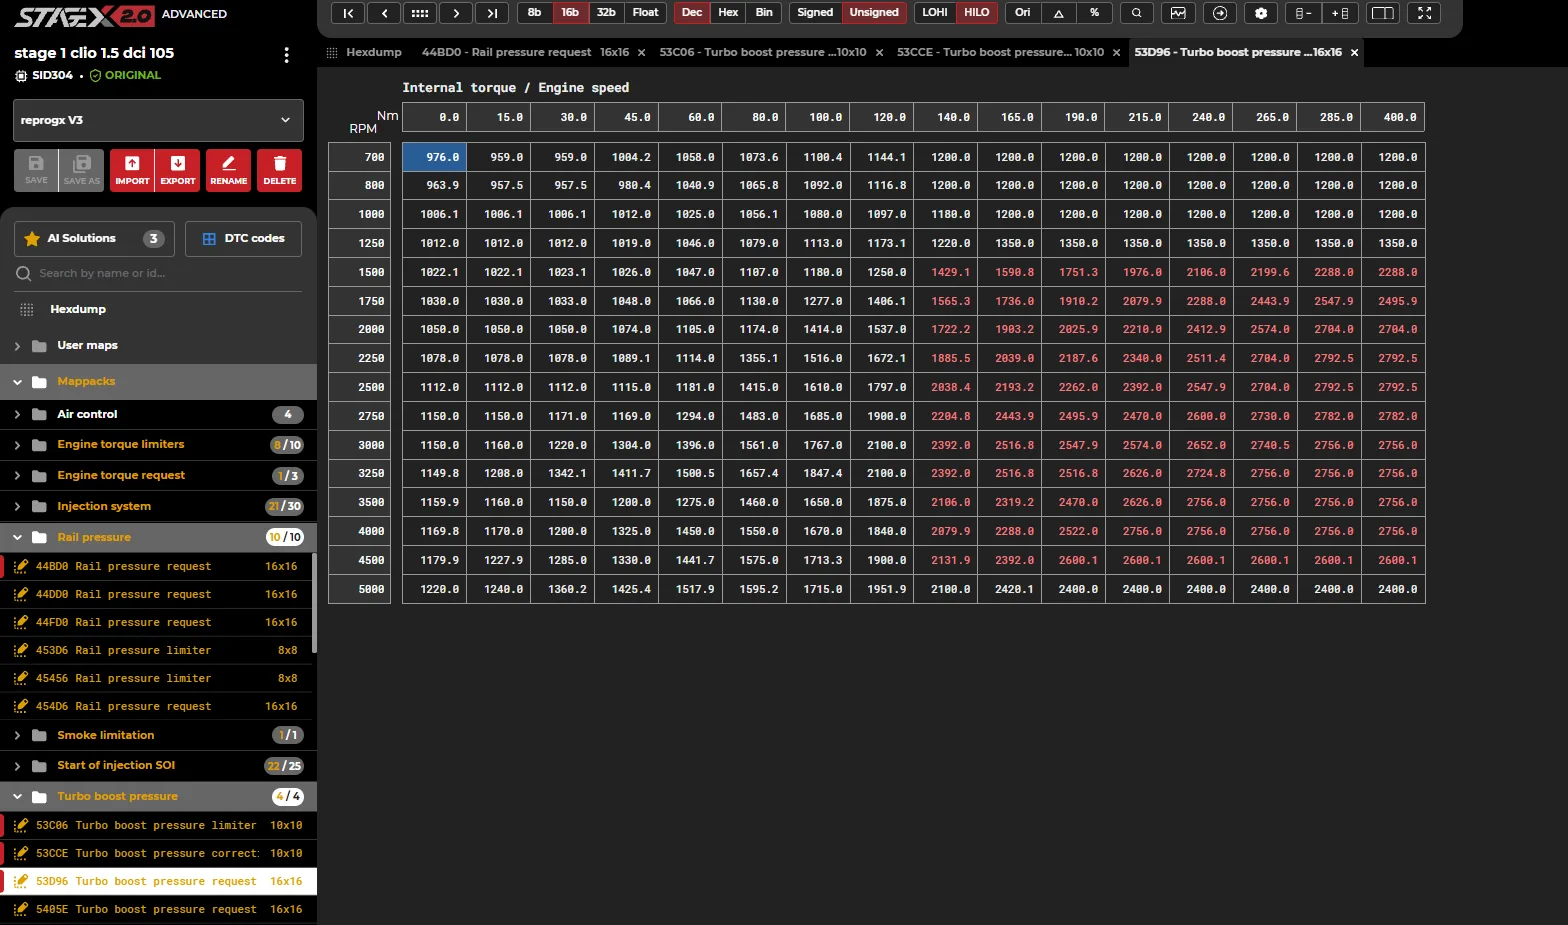This screenshot has height=925, width=1568.
Task: Open the DTC codes button
Action: [243, 239]
